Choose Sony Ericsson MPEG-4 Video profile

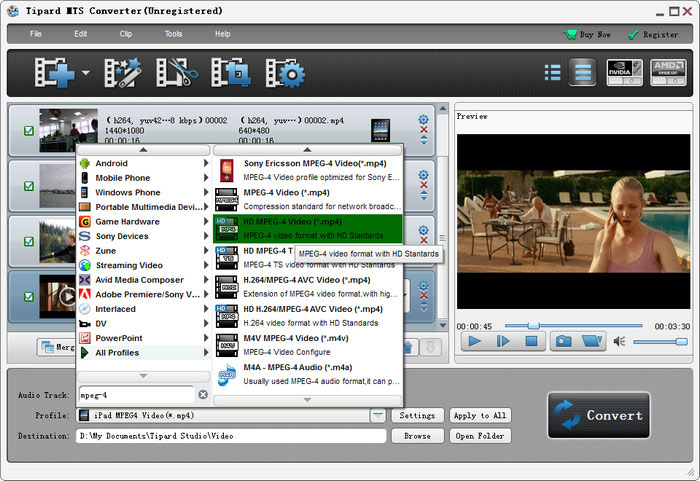click(x=308, y=170)
